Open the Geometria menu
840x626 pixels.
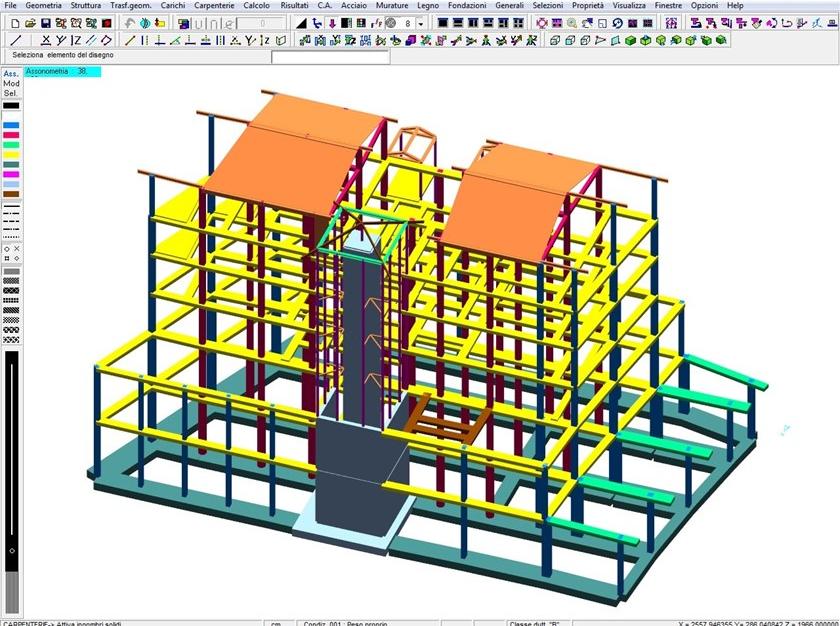click(42, 5)
